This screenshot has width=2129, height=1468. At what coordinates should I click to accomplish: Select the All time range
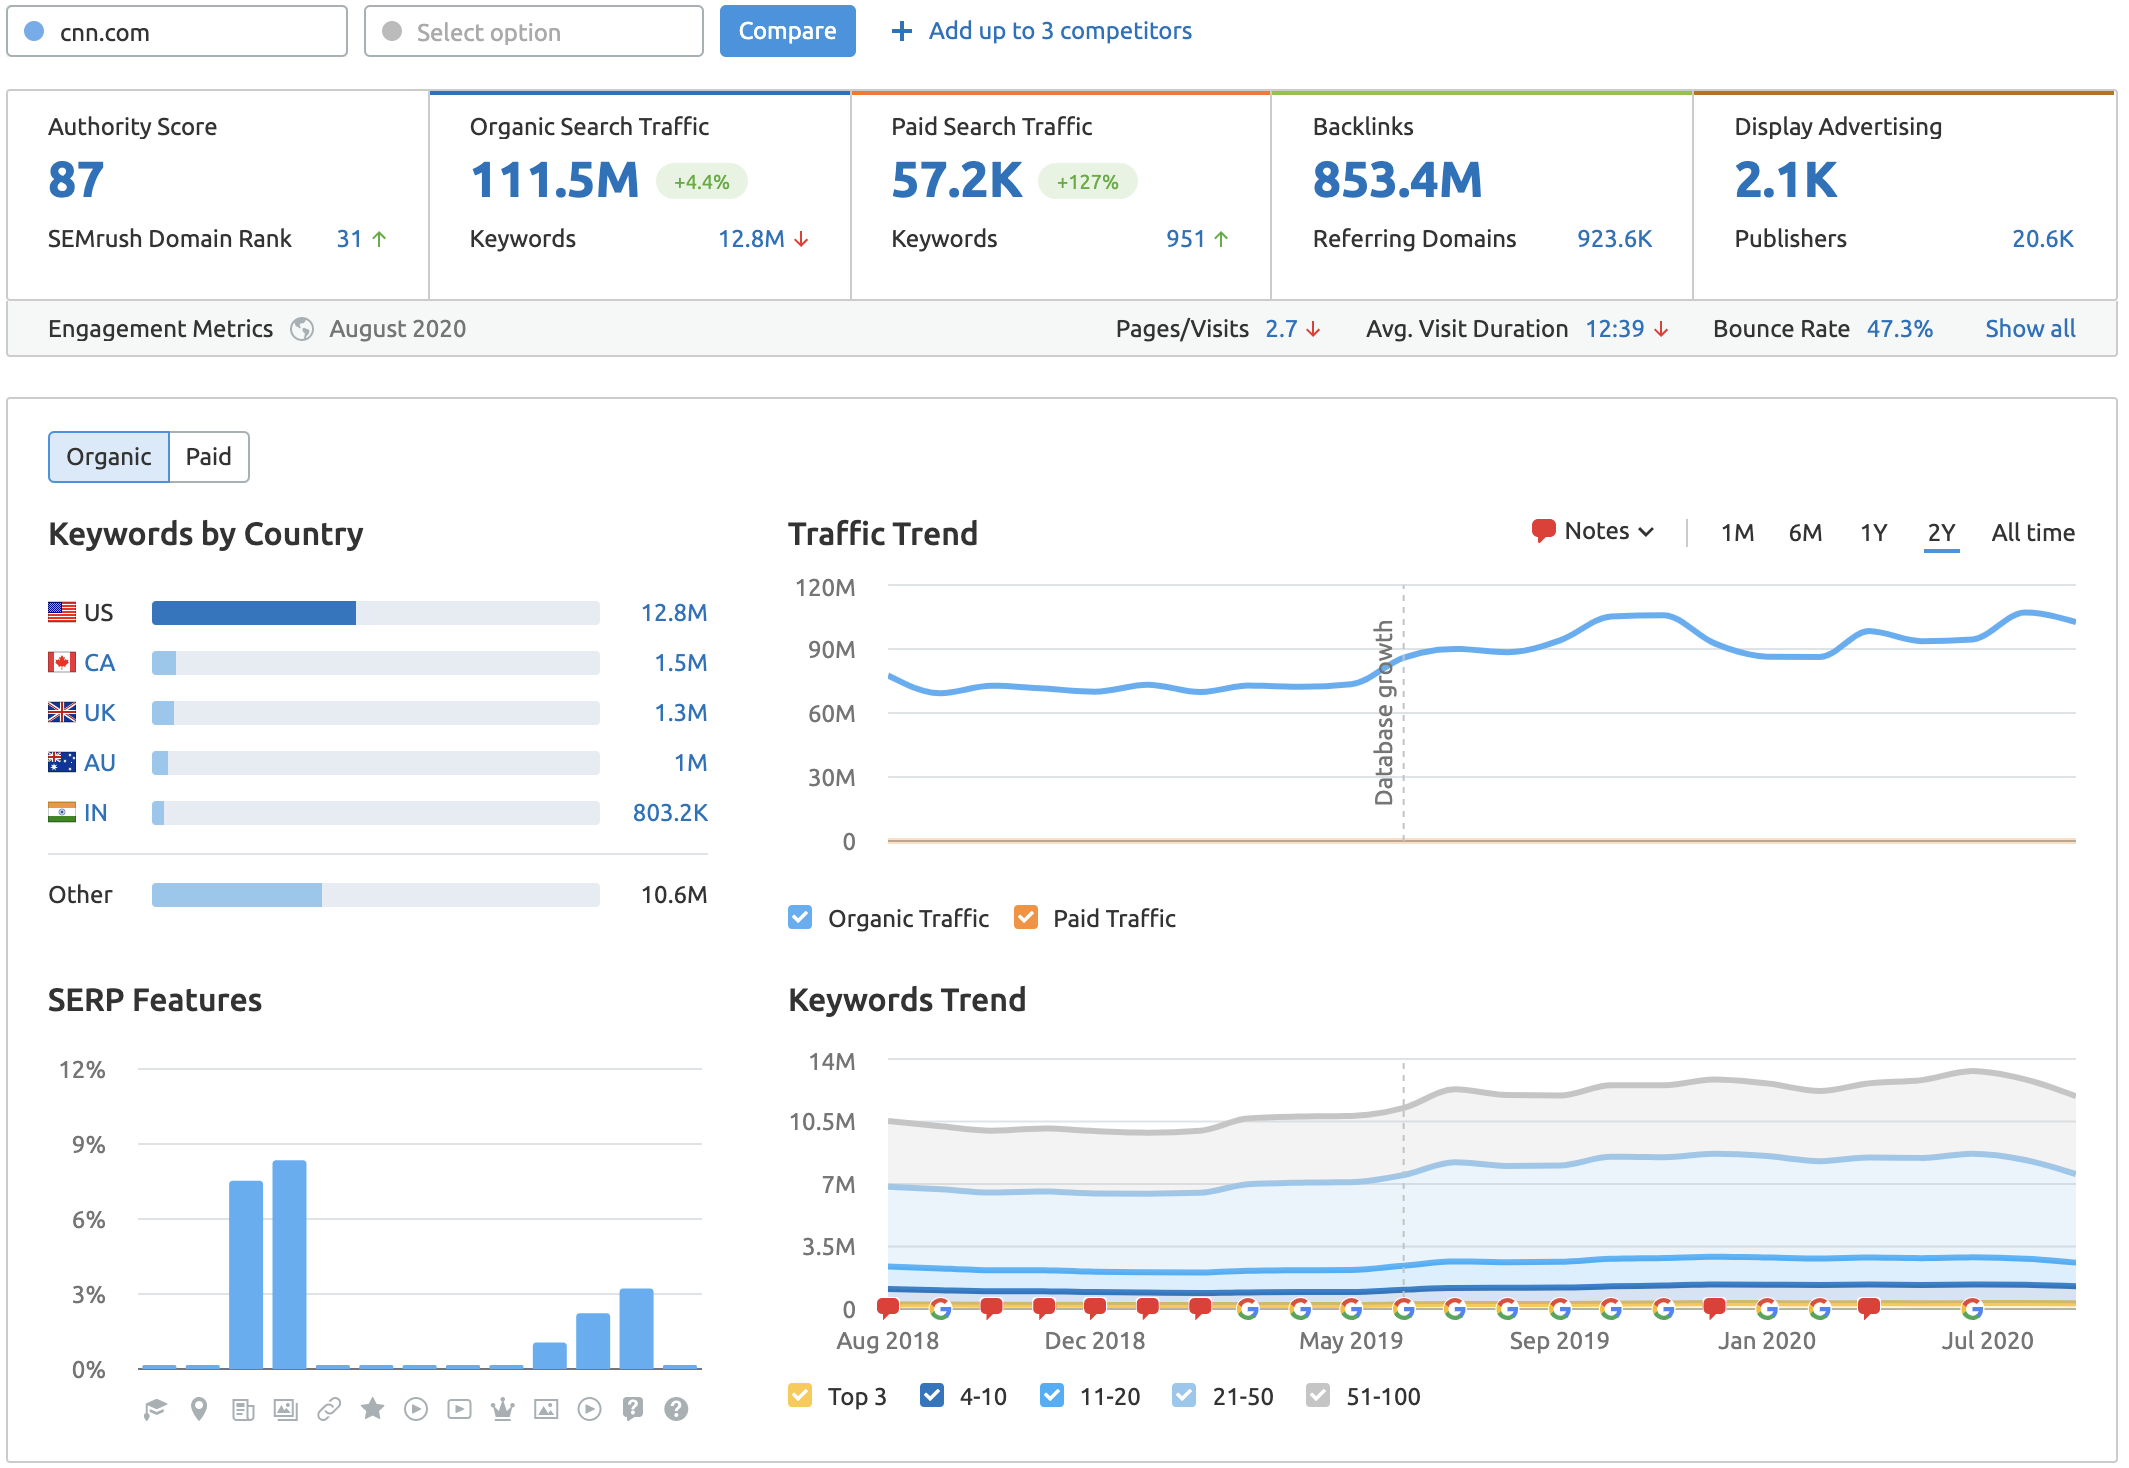pos(2033,533)
